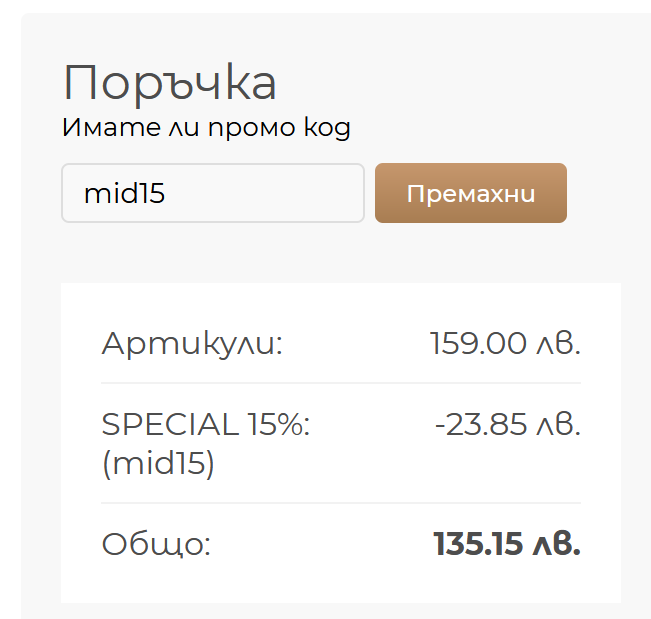The image size is (651, 619).
Task: Select the Общо: total label
Action: click(x=156, y=545)
